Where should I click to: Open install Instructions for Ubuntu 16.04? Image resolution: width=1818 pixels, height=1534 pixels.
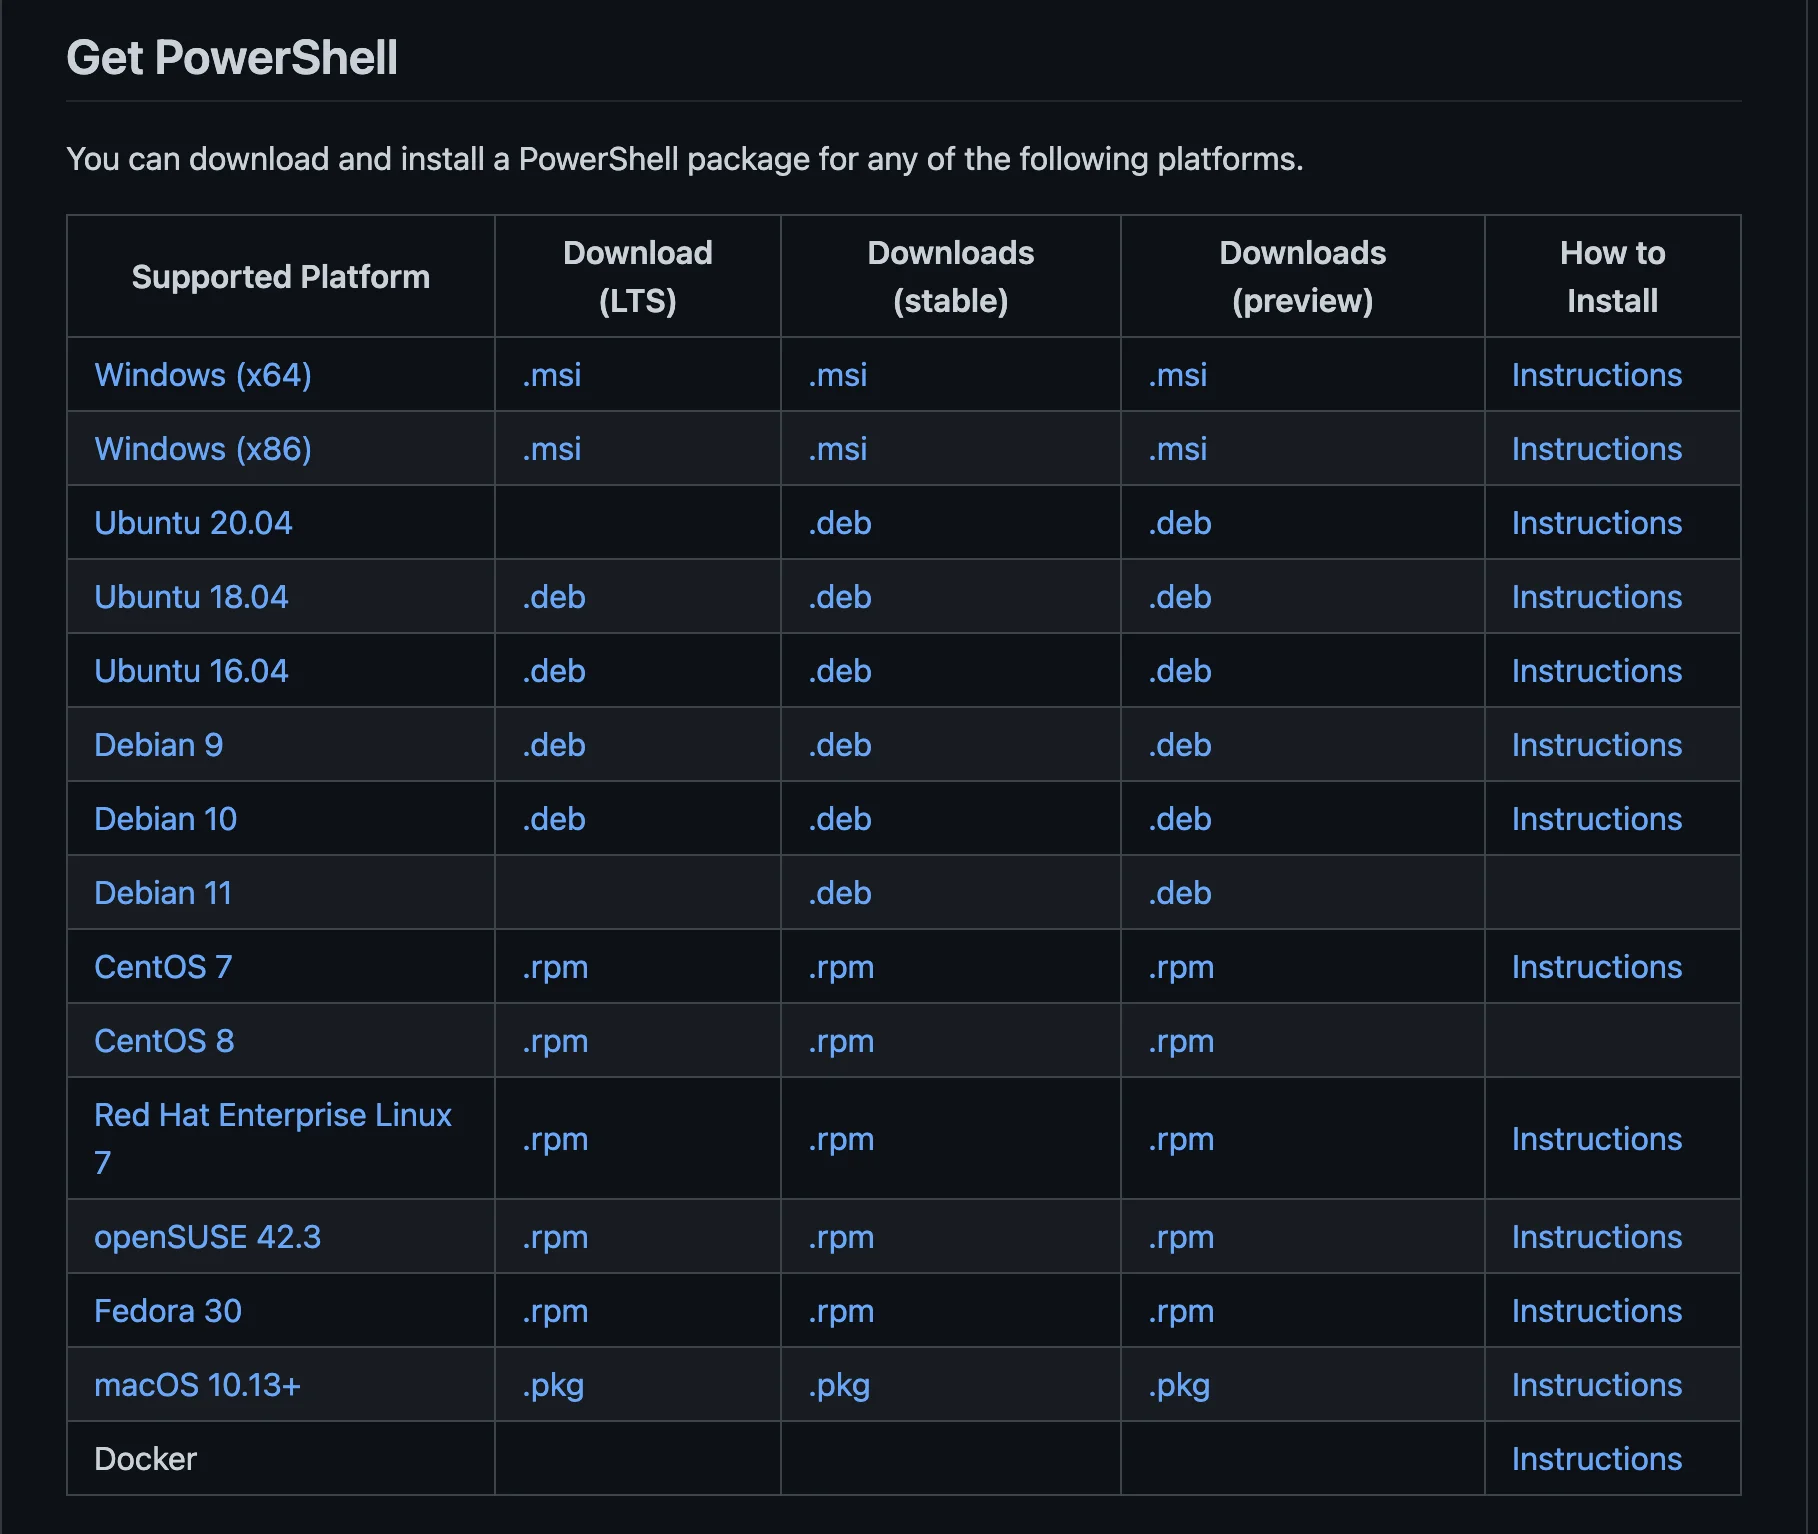(1596, 671)
